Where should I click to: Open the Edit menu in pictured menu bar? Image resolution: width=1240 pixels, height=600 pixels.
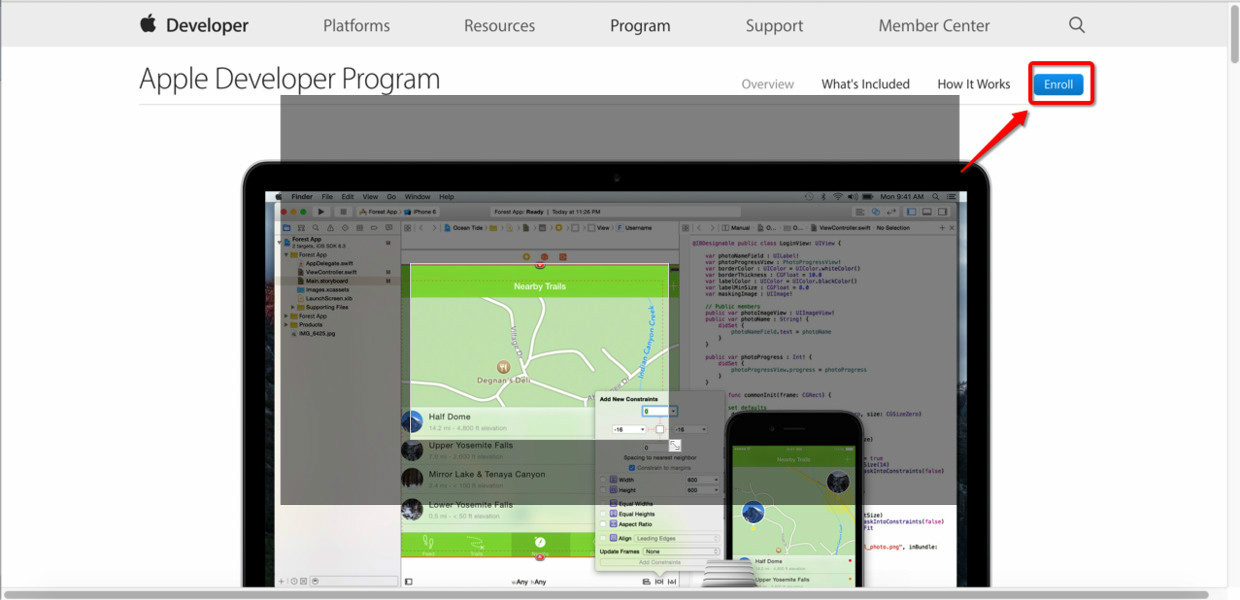point(347,197)
